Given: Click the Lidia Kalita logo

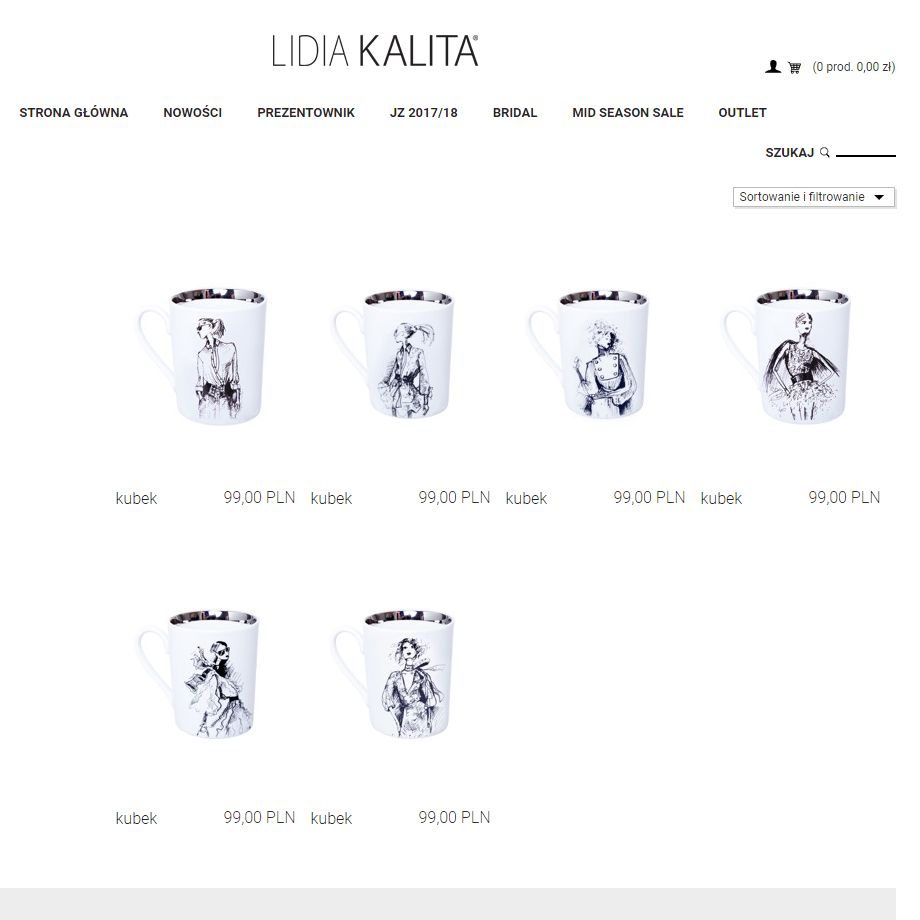Looking at the screenshot, I should coord(375,50).
